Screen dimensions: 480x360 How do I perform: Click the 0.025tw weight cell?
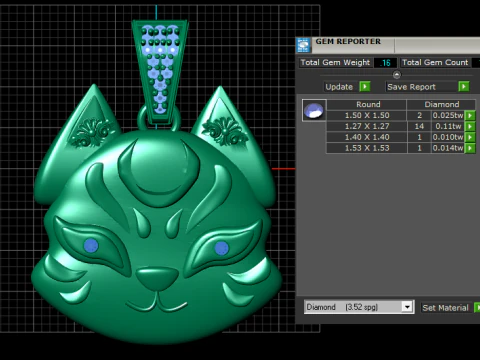tap(448, 115)
